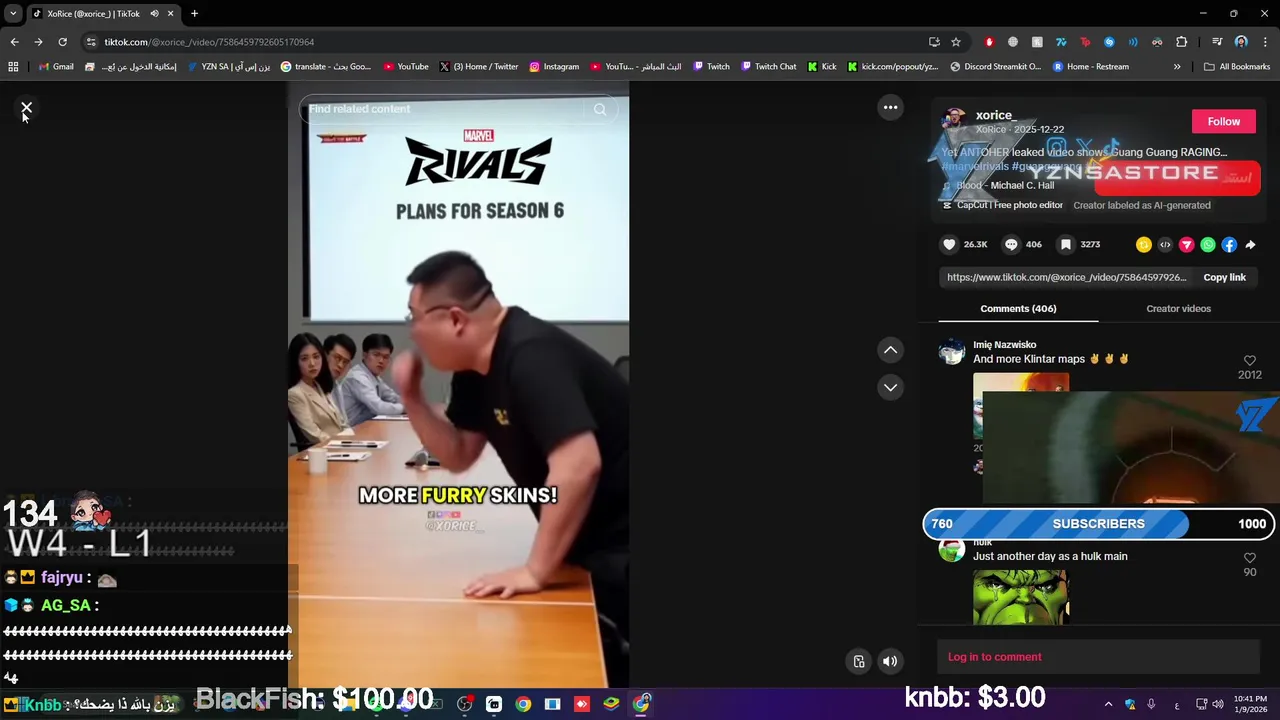1280x720 pixels.
Task: Like Imię Nazwisko's comment
Action: (x=1249, y=360)
